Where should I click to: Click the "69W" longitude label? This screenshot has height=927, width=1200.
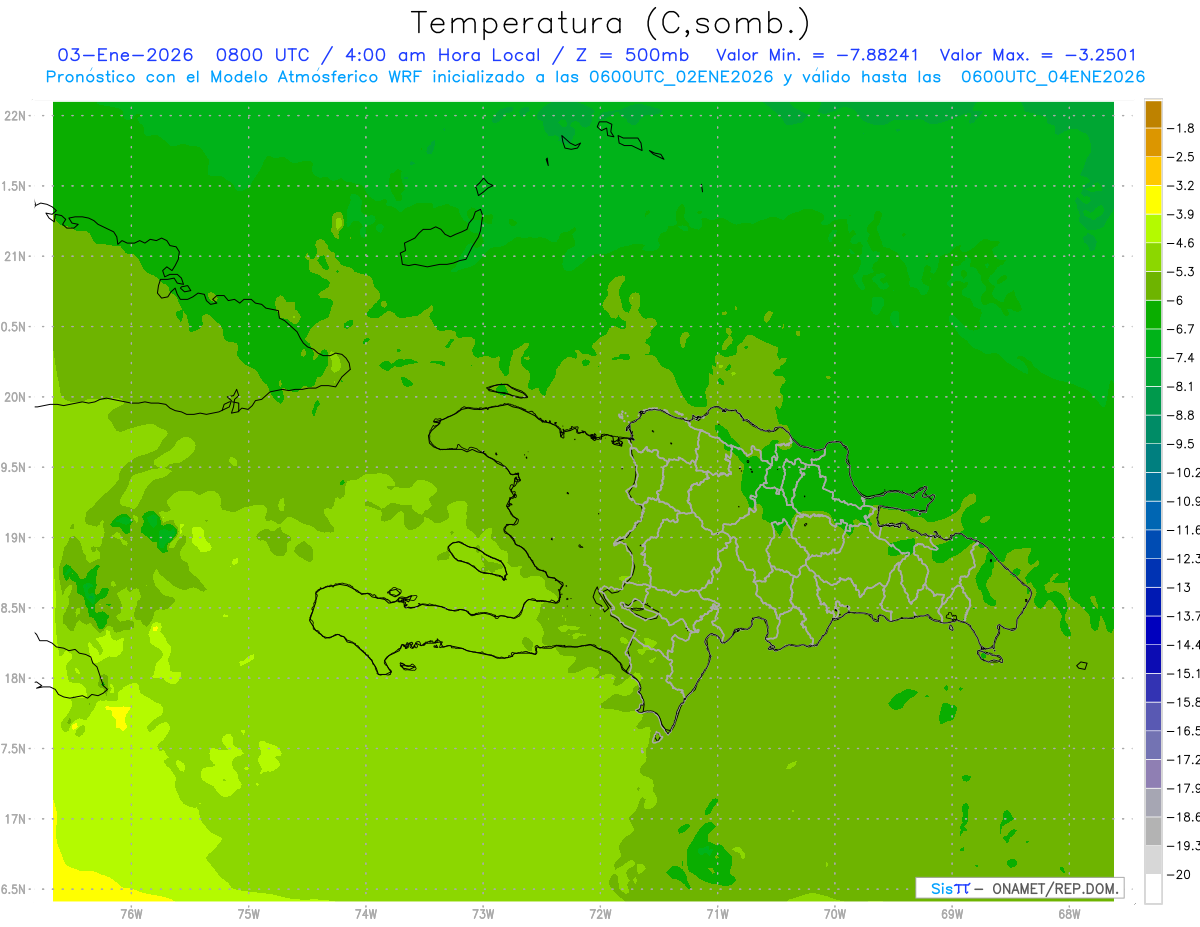tap(952, 914)
